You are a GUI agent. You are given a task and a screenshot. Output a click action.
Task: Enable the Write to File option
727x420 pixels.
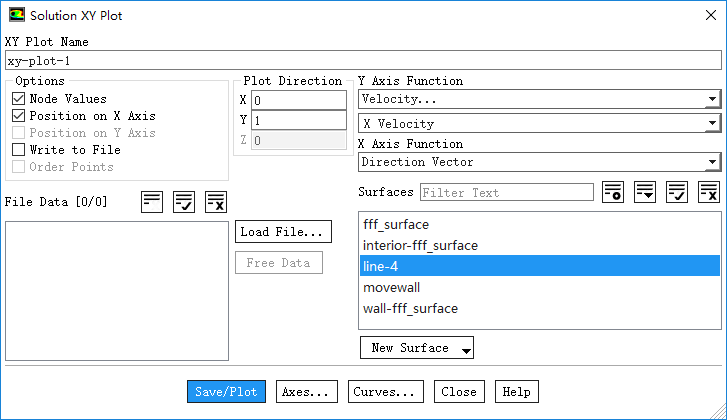[19, 150]
